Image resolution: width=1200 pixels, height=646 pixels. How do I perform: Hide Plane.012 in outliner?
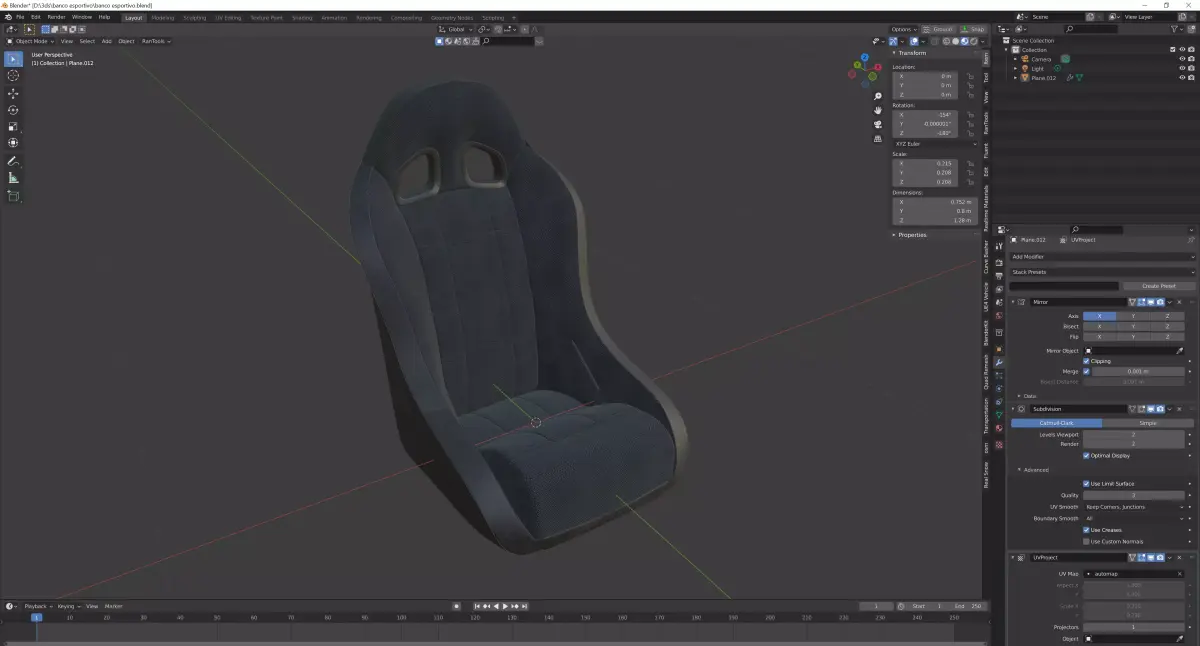pyautogui.click(x=1181, y=77)
